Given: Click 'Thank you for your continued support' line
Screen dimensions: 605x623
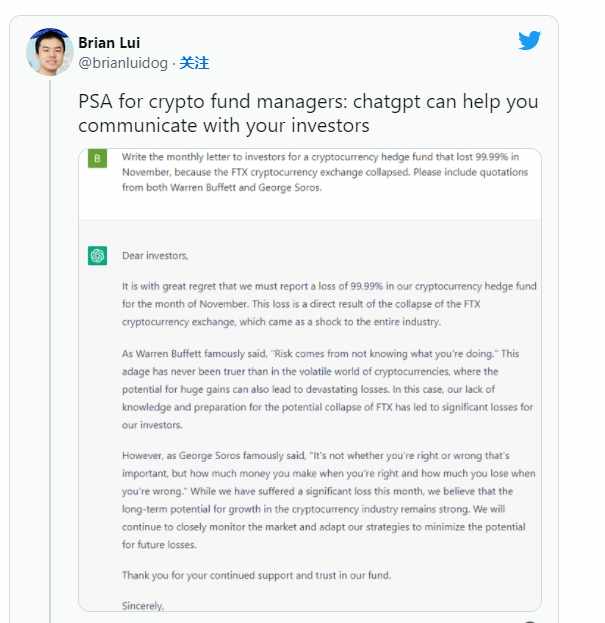Looking at the screenshot, I should coord(257,575).
